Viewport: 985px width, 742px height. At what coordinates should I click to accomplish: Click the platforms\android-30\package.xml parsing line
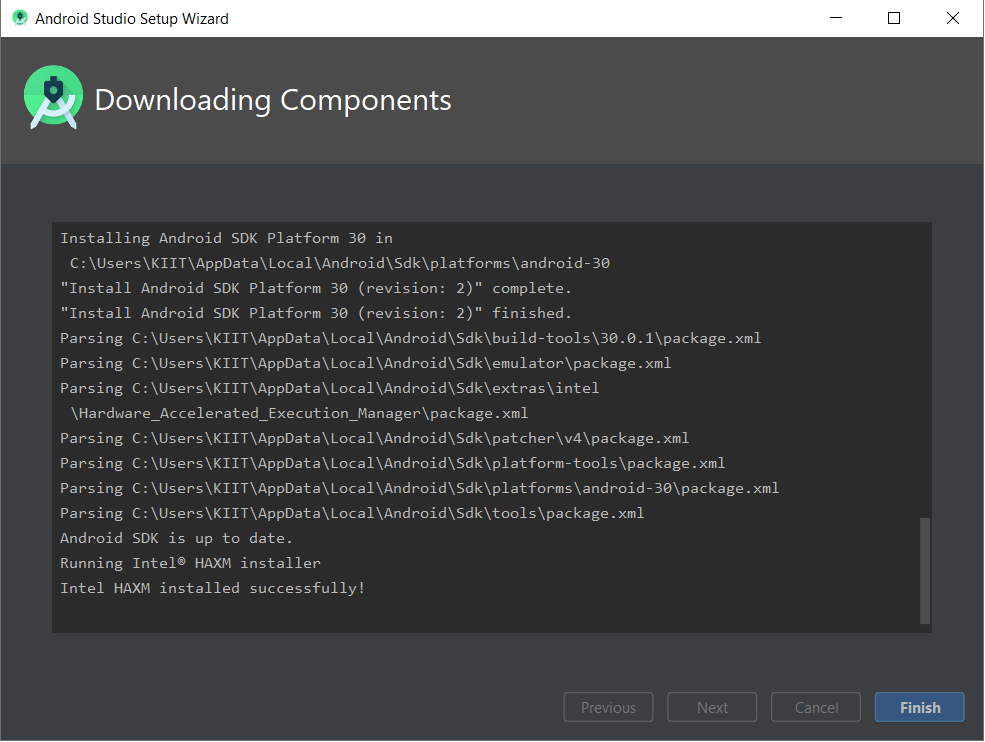coord(420,488)
